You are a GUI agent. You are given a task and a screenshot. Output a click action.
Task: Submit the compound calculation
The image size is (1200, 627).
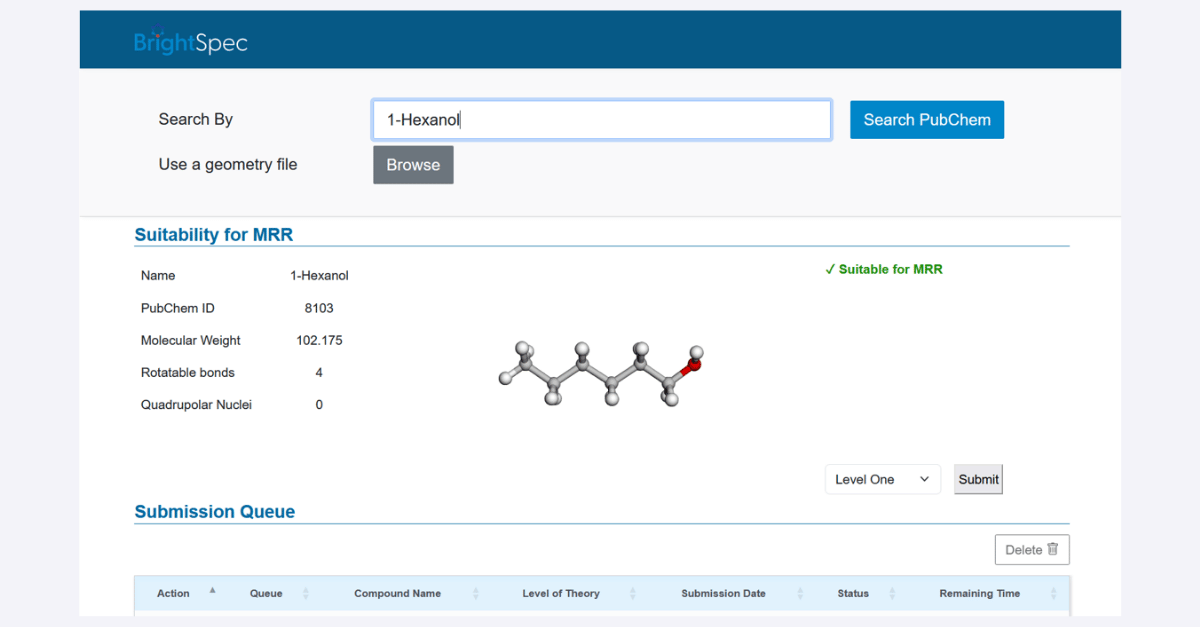[x=978, y=479]
